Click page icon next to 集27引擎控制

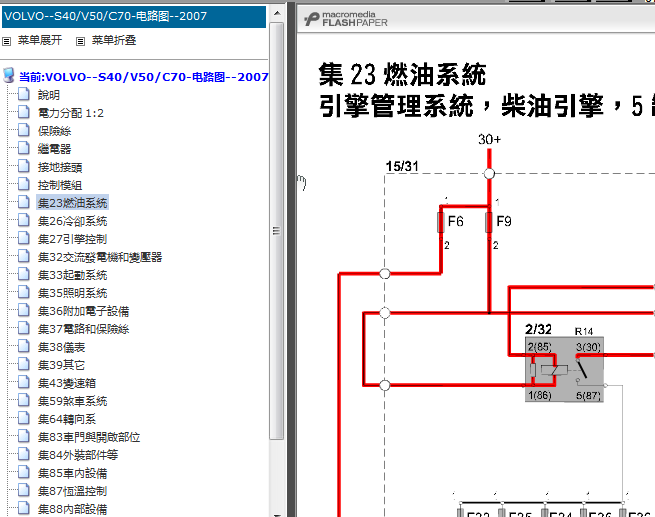pos(24,238)
